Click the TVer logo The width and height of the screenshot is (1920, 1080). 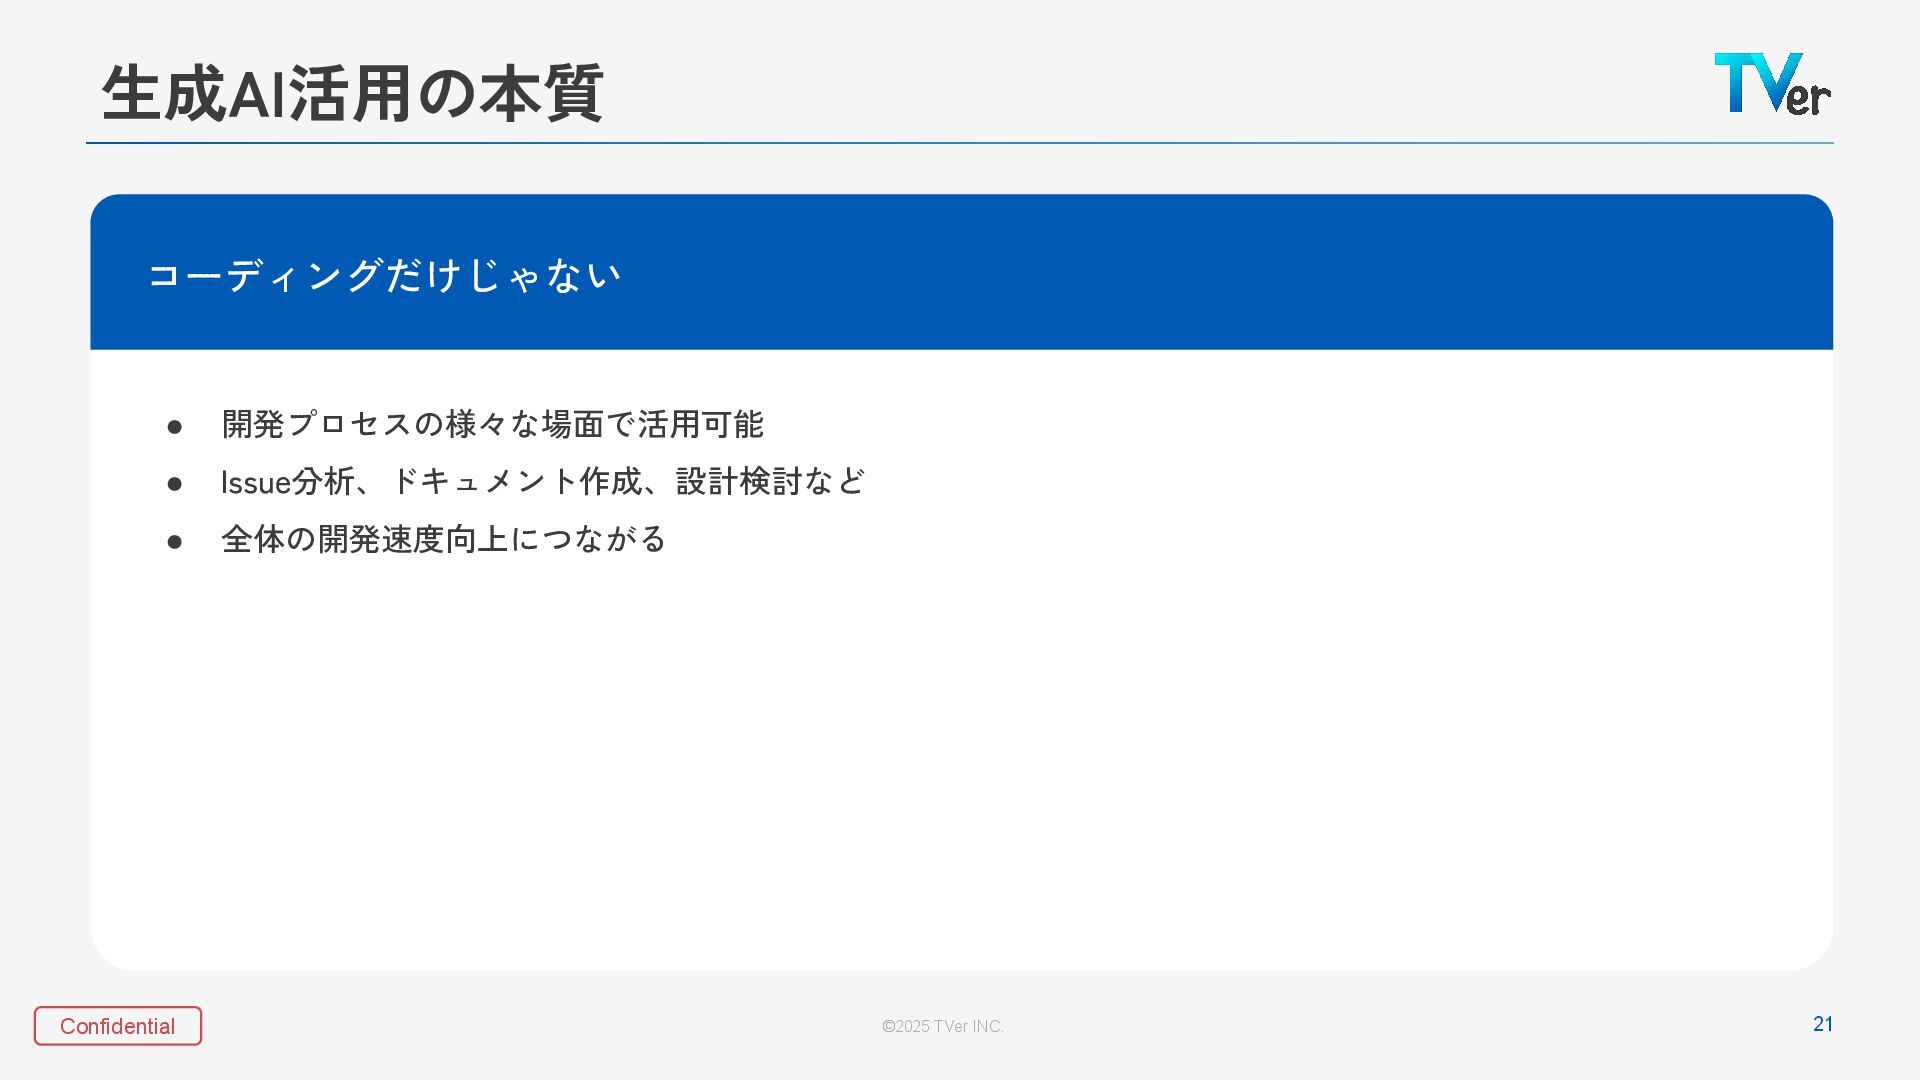(1772, 83)
